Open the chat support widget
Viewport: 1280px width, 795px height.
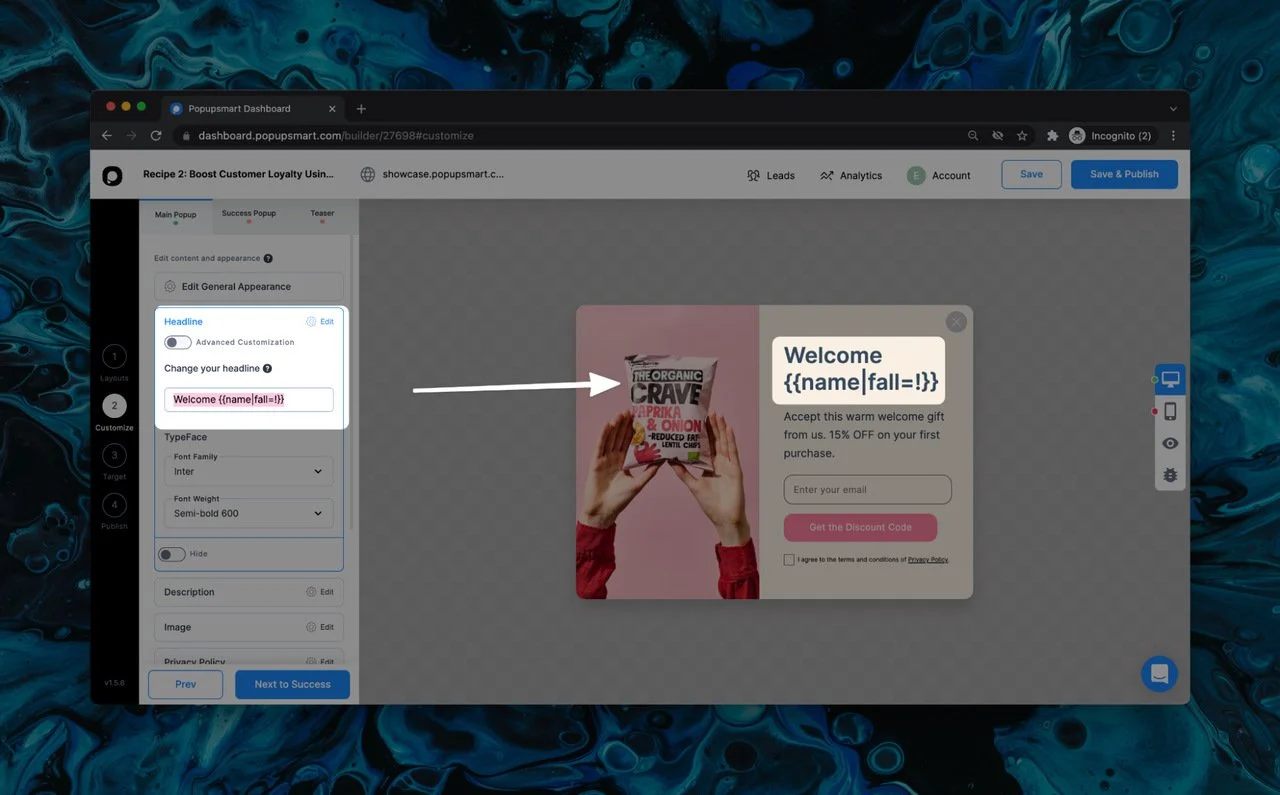click(x=1159, y=674)
